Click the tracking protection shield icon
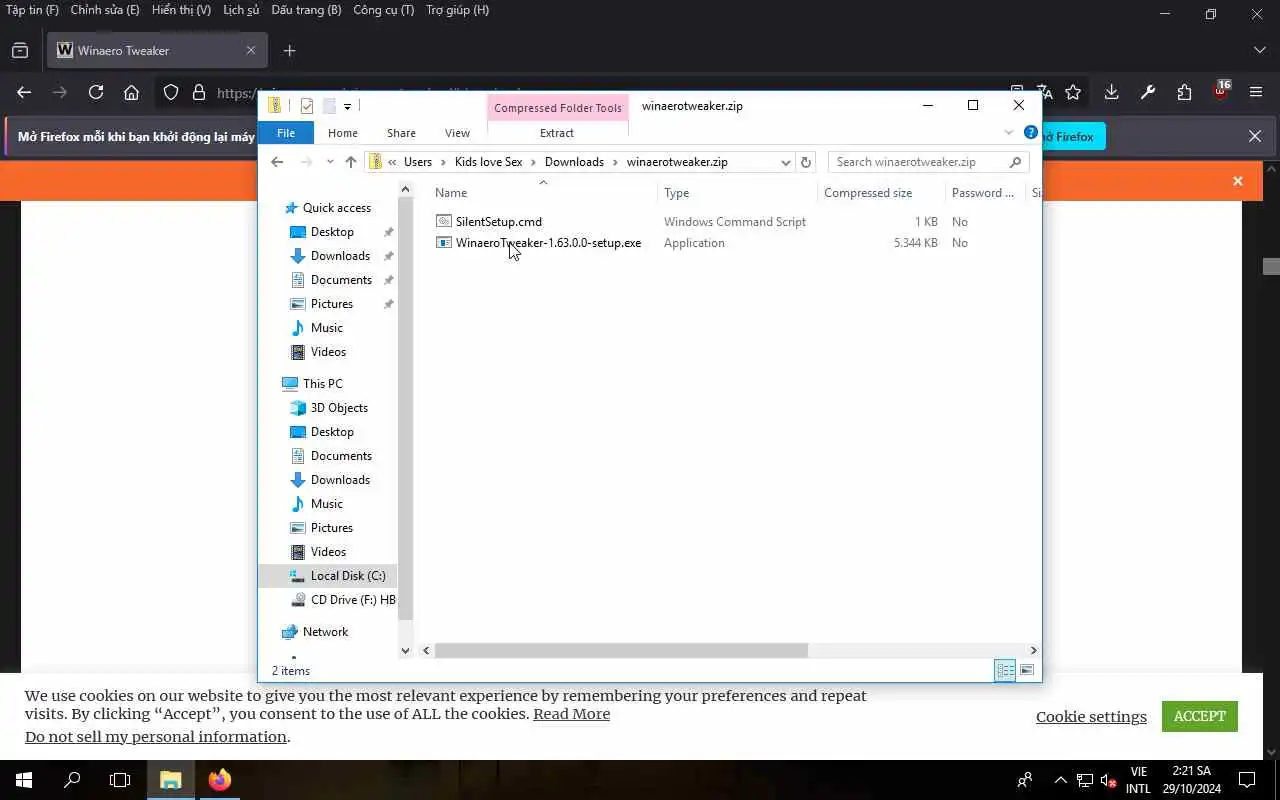Screen dimensions: 1280x800 pos(171,92)
